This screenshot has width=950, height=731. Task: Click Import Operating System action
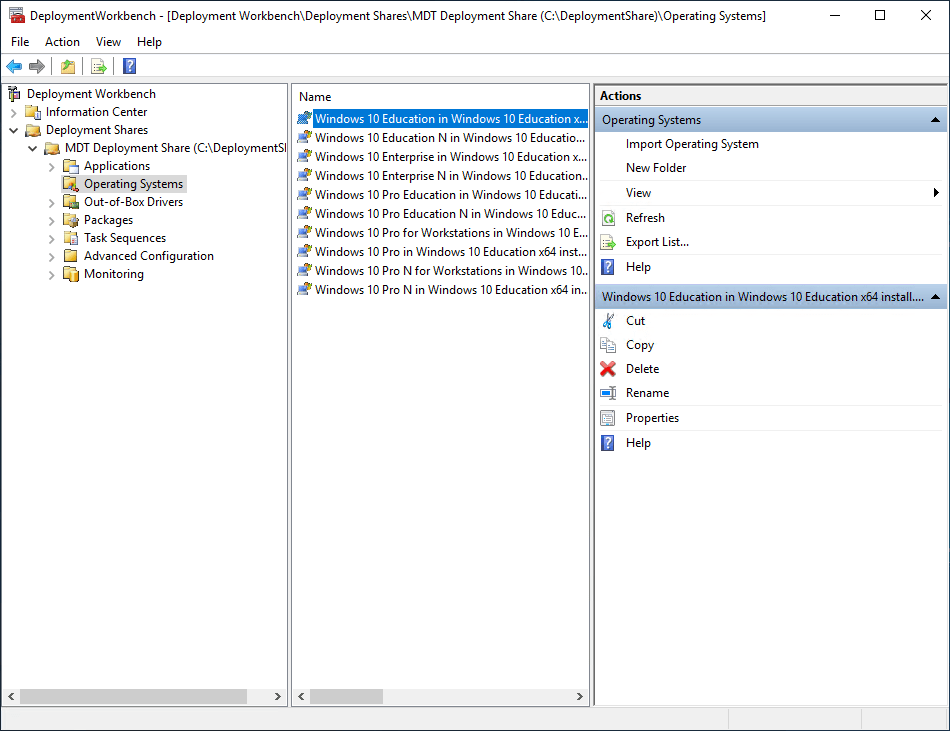click(692, 144)
